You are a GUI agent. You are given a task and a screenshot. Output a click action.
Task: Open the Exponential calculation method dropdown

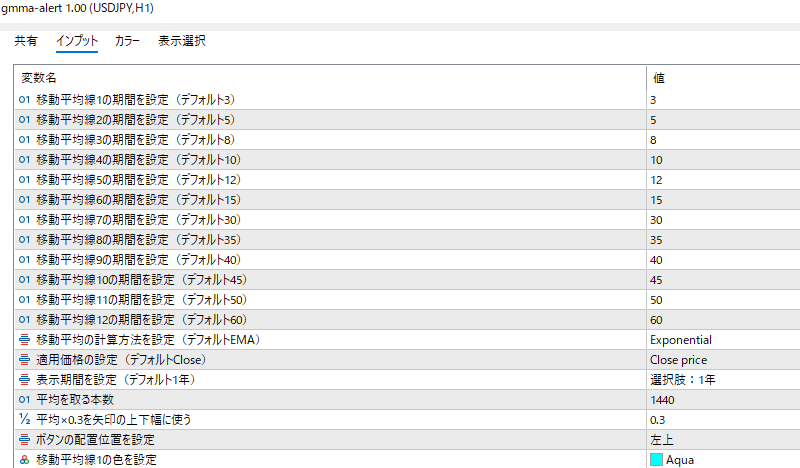pos(720,339)
